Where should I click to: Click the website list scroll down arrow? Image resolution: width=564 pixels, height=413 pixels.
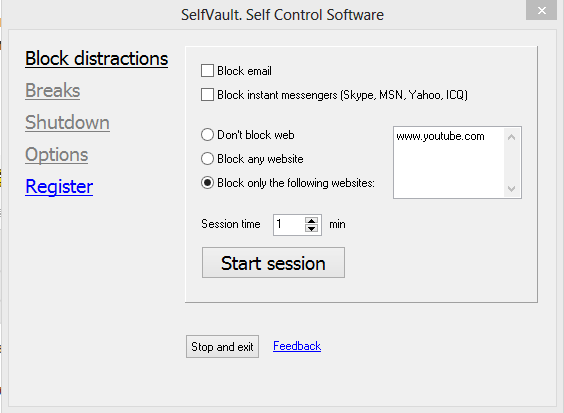pyautogui.click(x=511, y=189)
